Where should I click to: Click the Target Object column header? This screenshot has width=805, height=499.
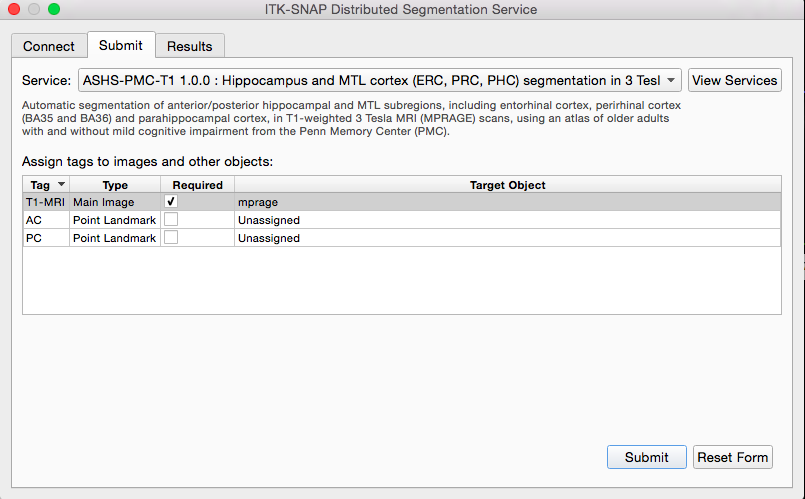tap(508, 185)
